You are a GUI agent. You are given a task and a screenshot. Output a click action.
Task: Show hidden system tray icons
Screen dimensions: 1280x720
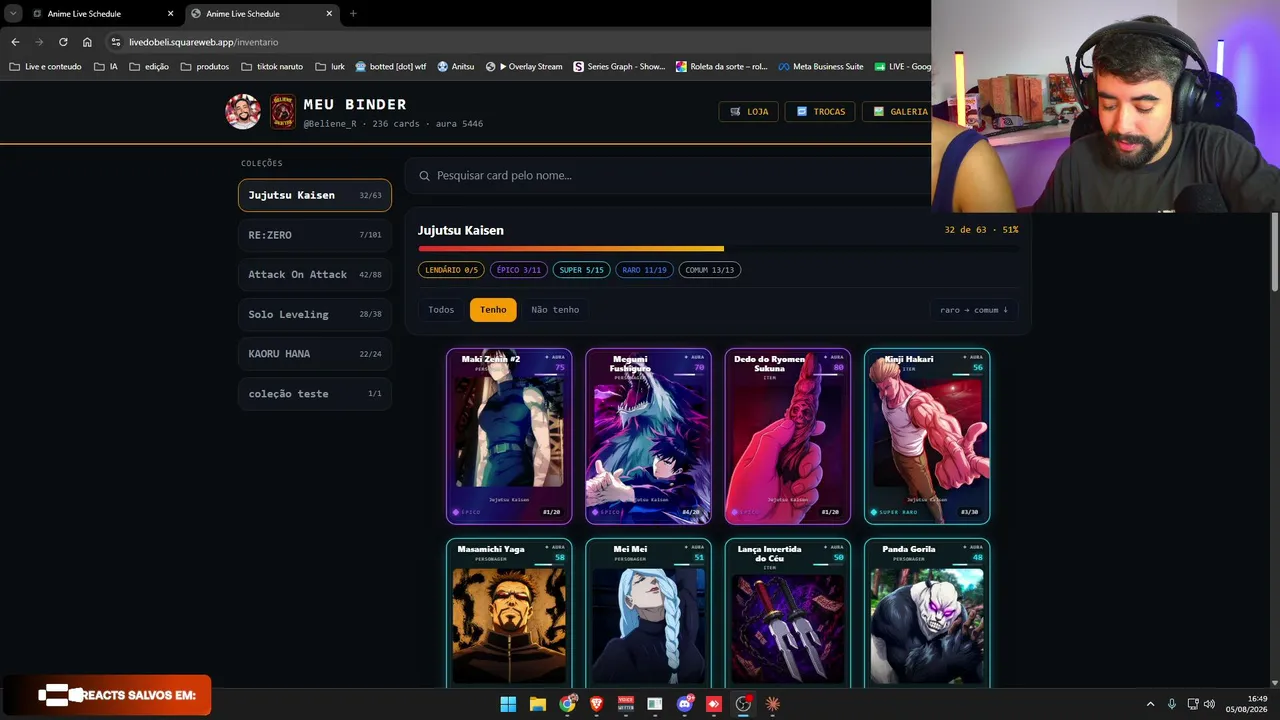(x=1150, y=704)
